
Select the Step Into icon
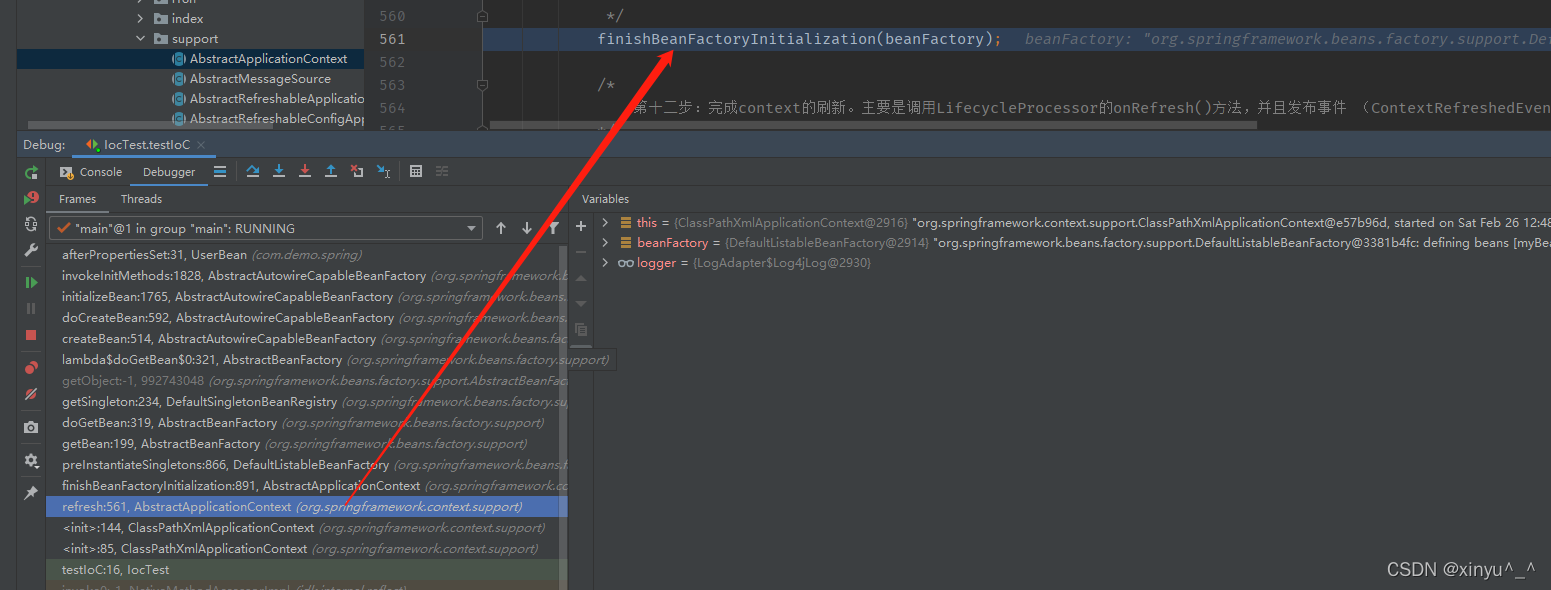click(278, 172)
